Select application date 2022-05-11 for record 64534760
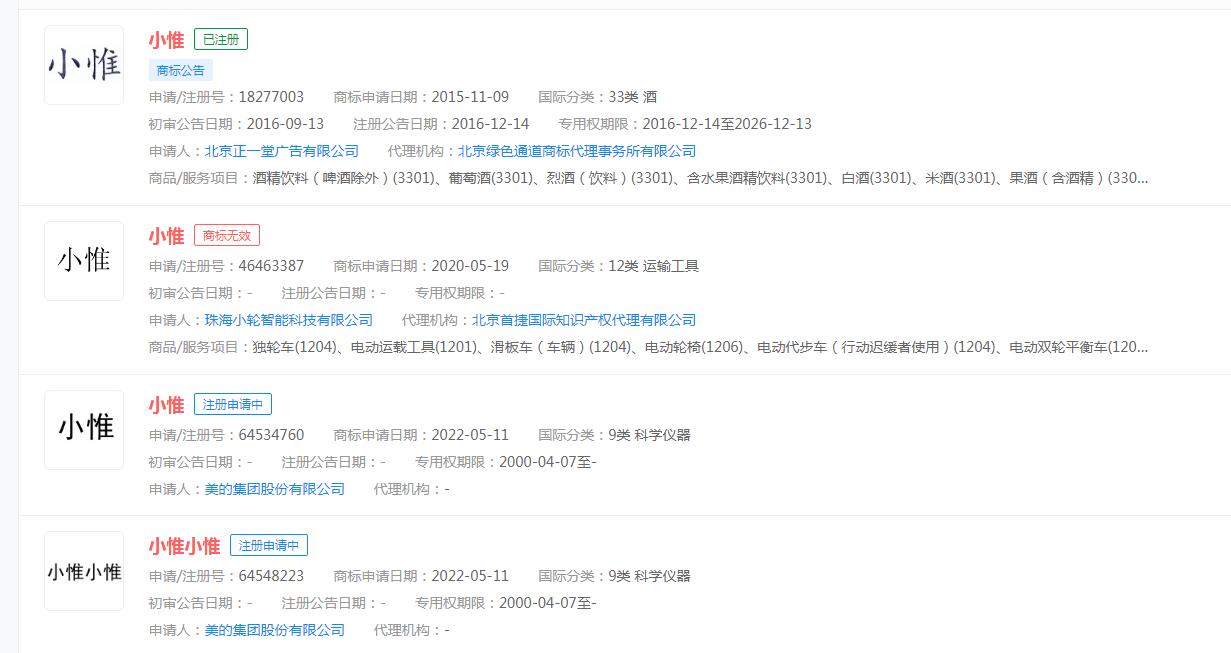This screenshot has width=1231, height=653. [470, 435]
